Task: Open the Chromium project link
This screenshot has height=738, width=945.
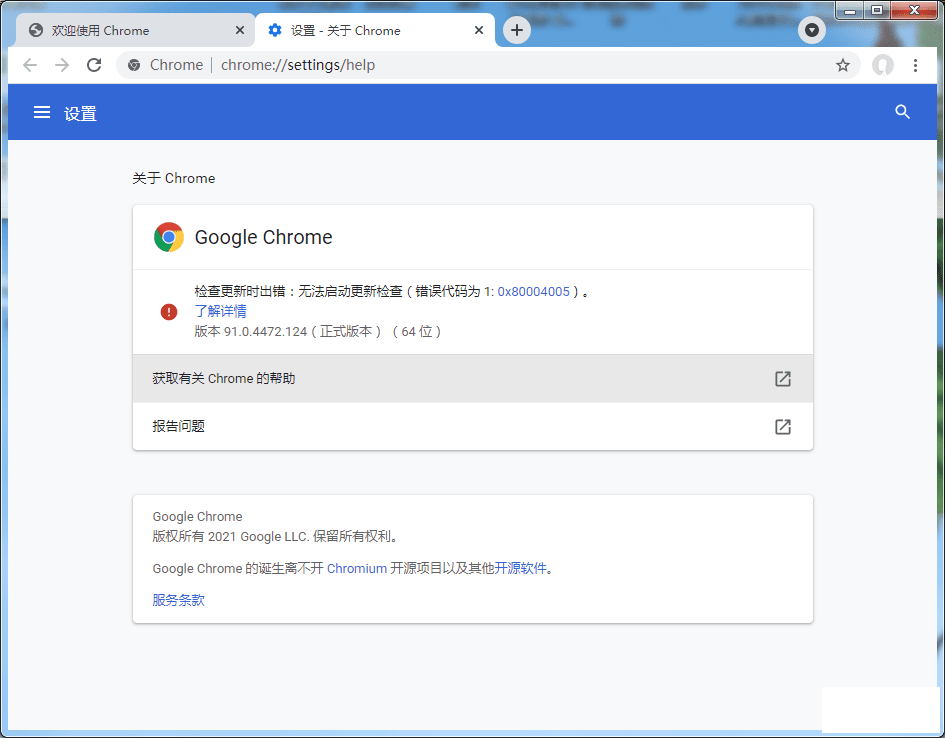Action: 356,568
